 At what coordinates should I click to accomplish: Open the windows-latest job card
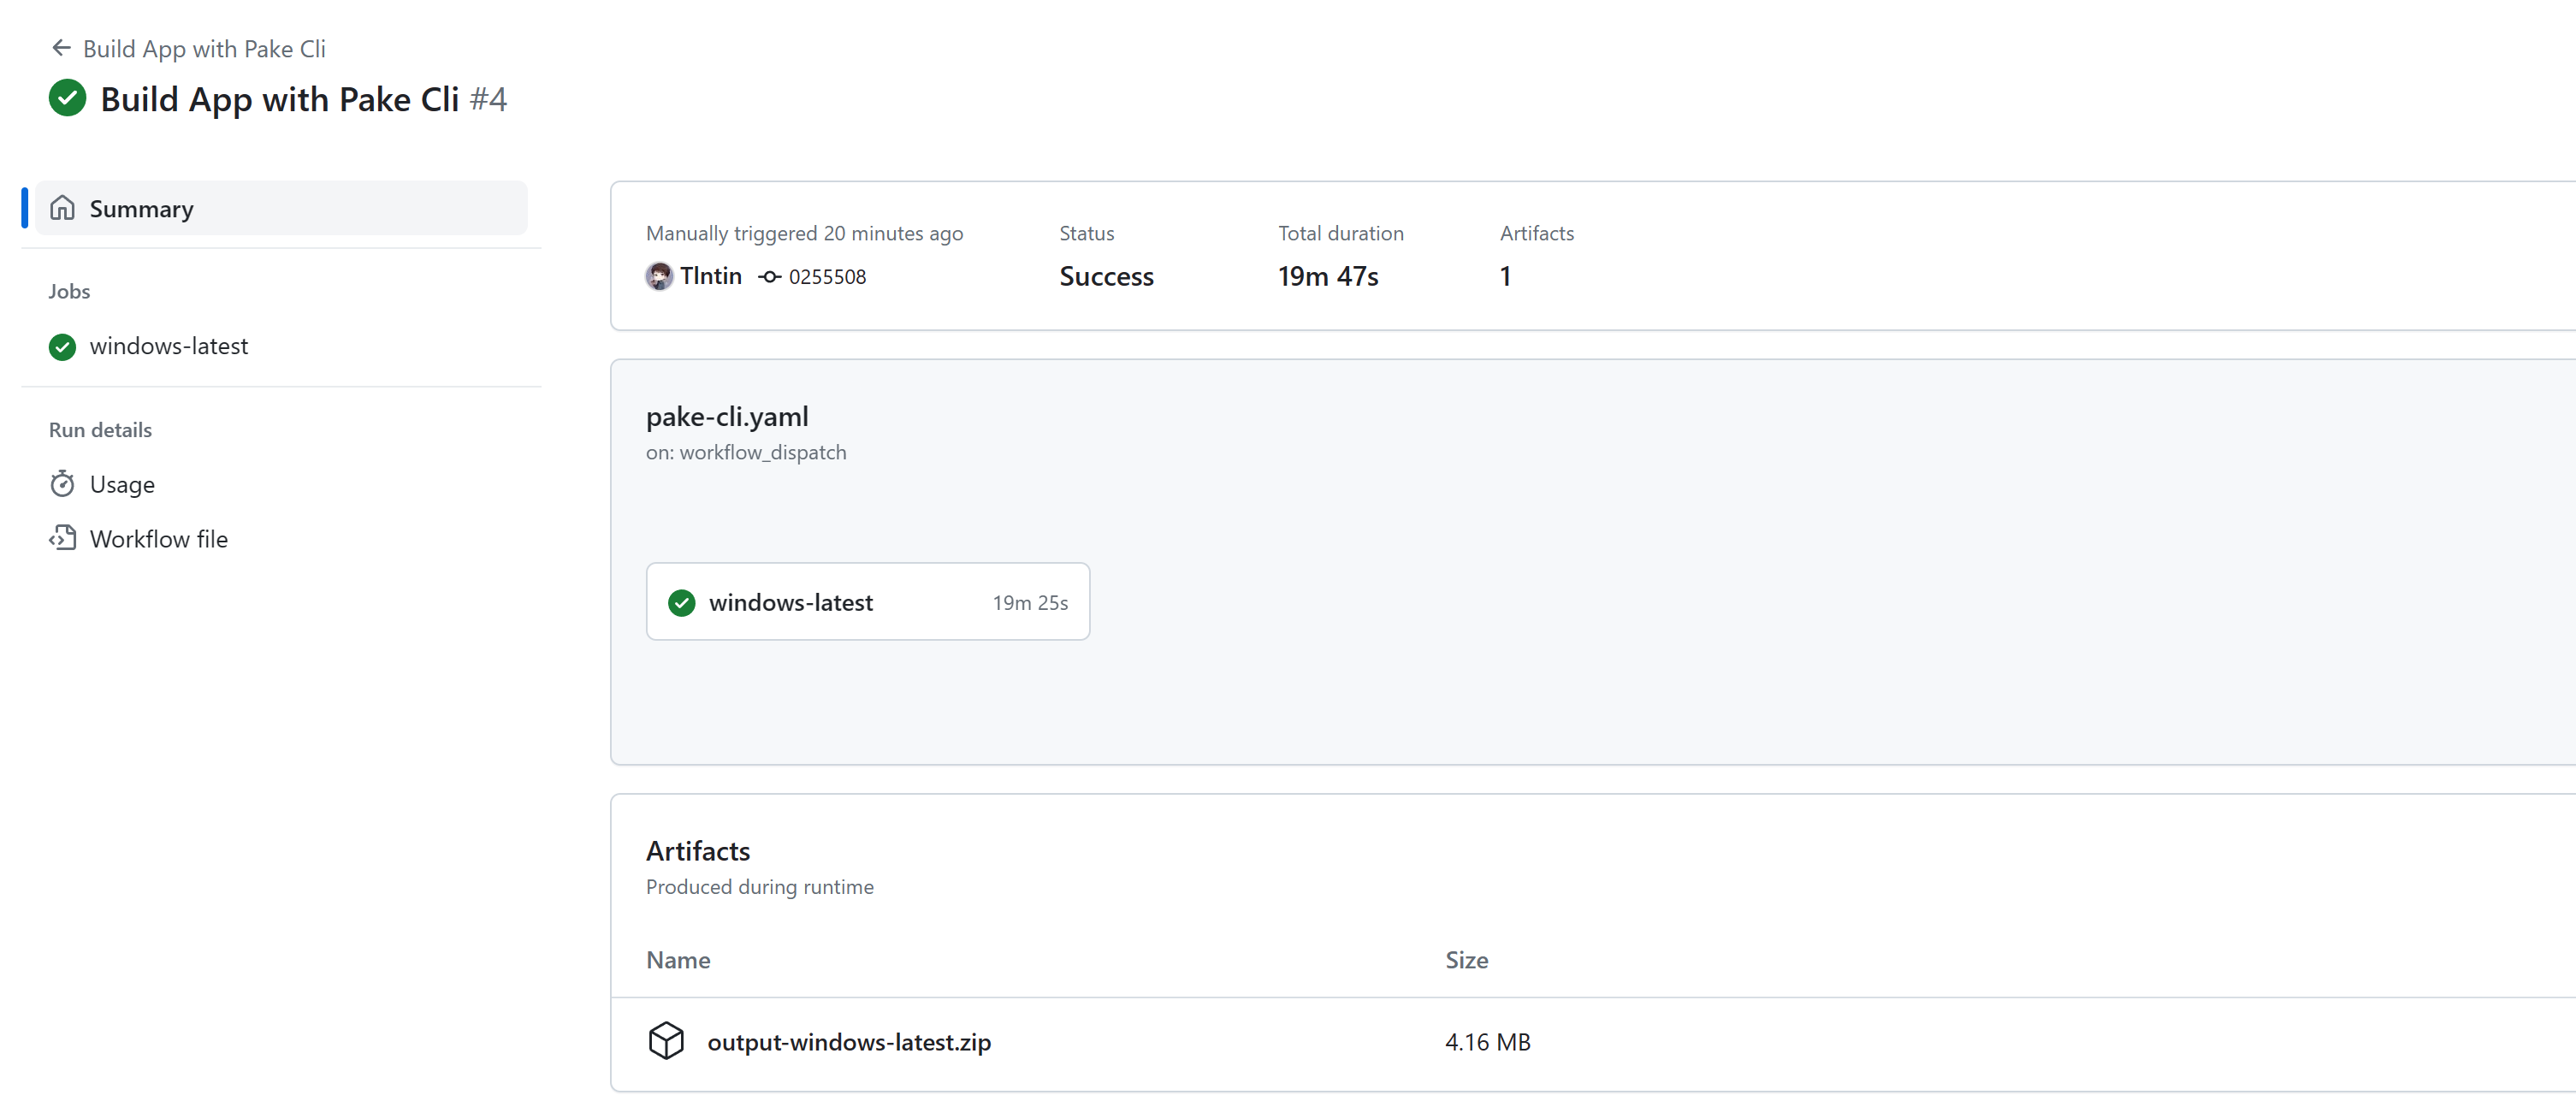866,601
